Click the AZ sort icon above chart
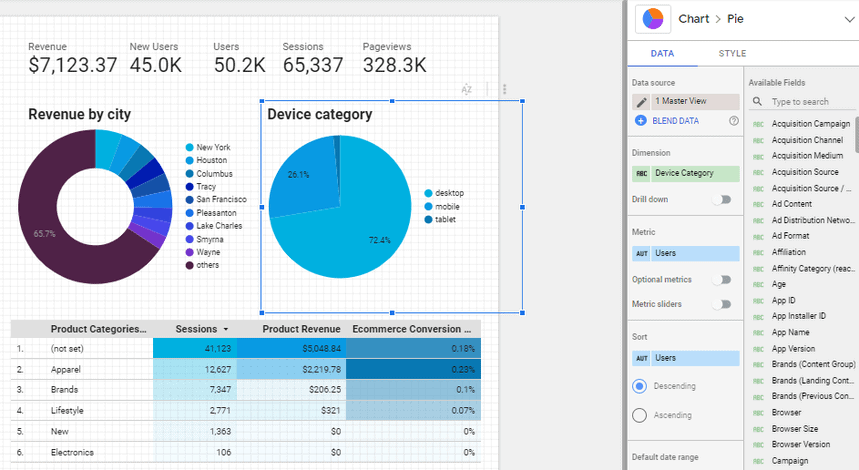The width and height of the screenshot is (859, 470). click(x=466, y=89)
